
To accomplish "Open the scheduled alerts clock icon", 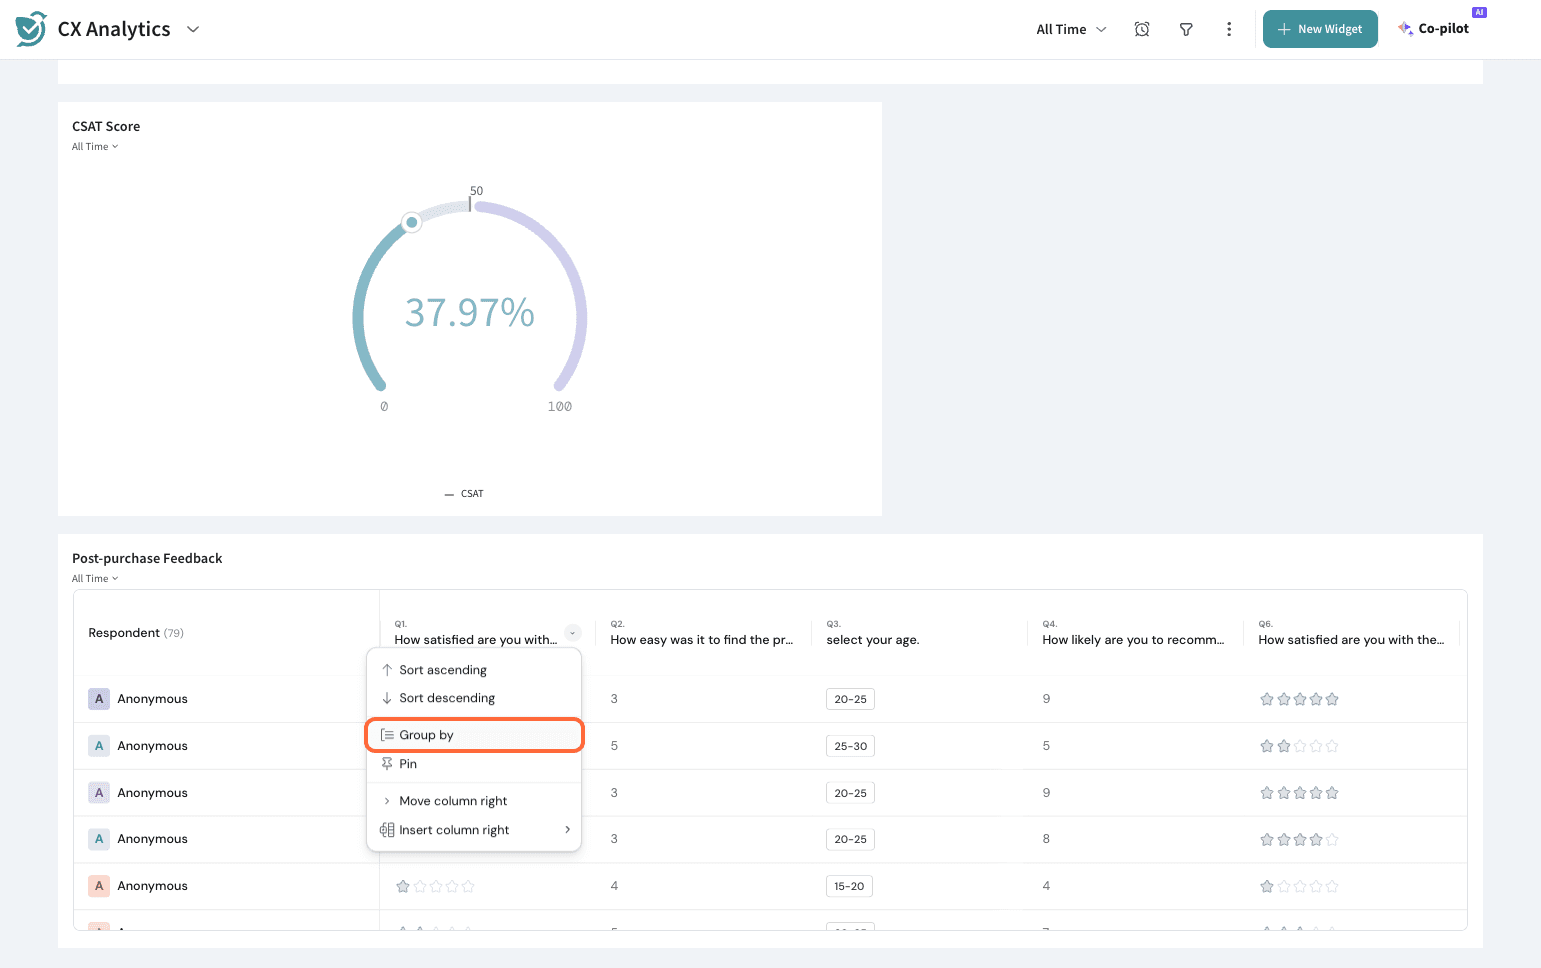I will click(x=1142, y=29).
